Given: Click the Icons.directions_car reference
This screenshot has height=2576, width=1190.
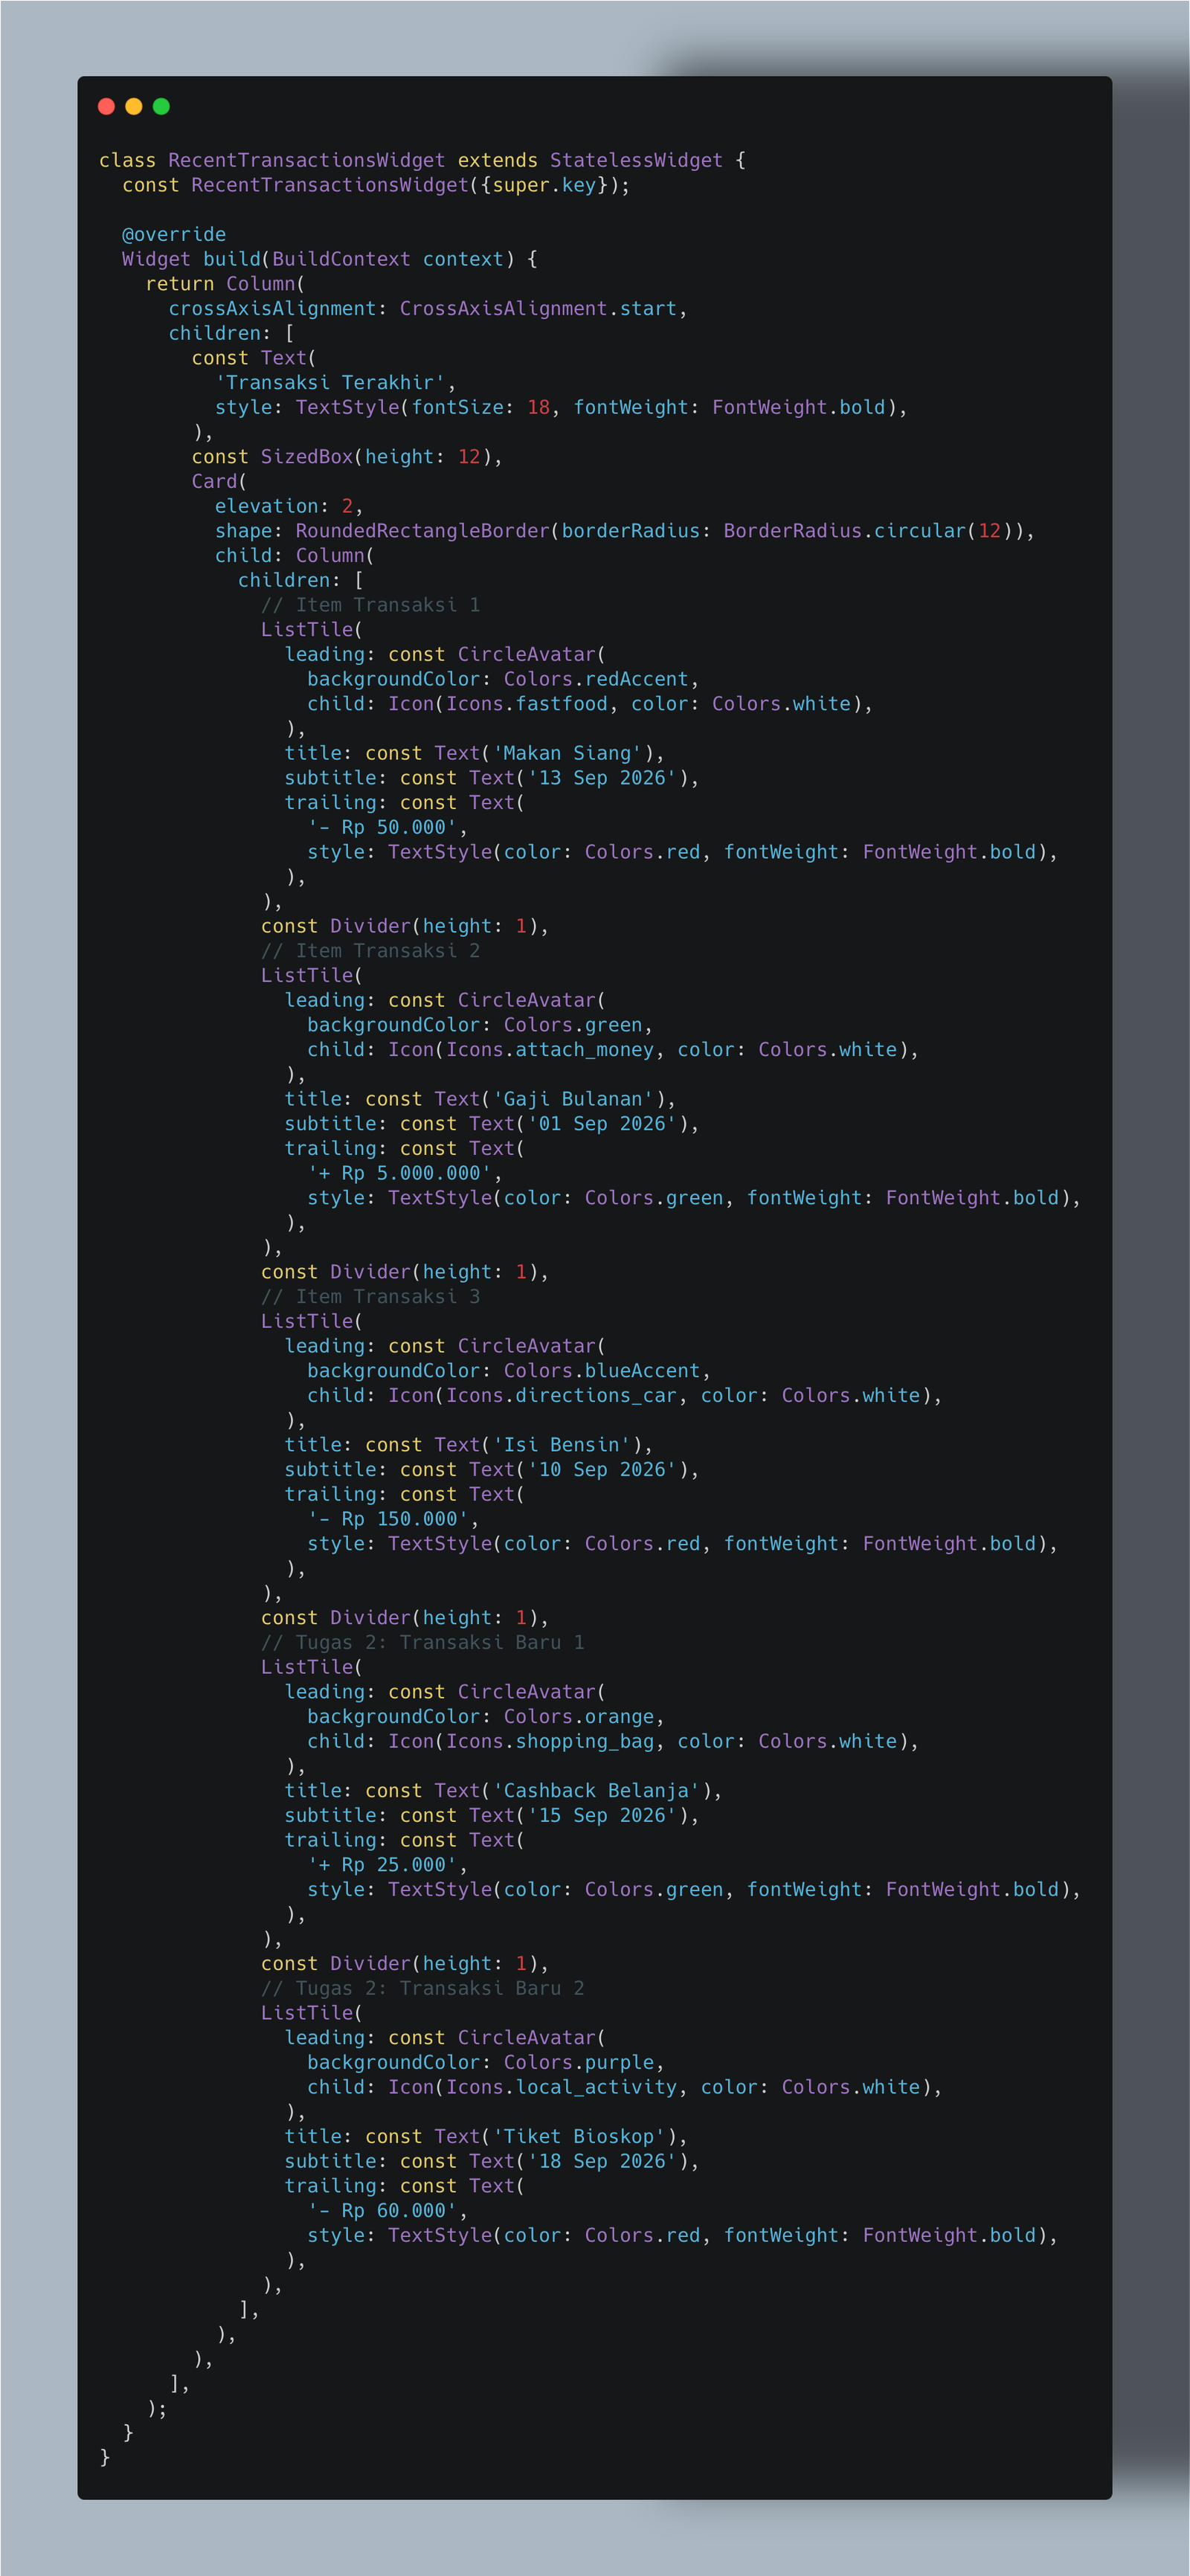Looking at the screenshot, I should coord(562,1396).
